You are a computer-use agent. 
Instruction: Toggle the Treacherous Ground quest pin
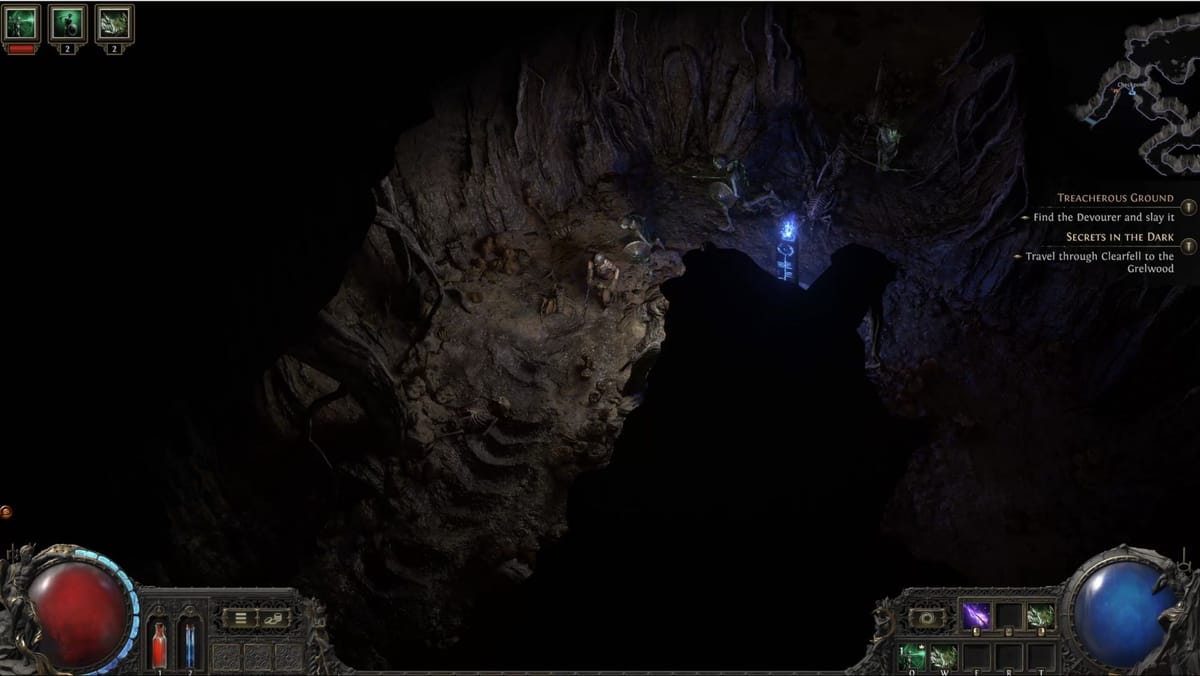click(1187, 207)
